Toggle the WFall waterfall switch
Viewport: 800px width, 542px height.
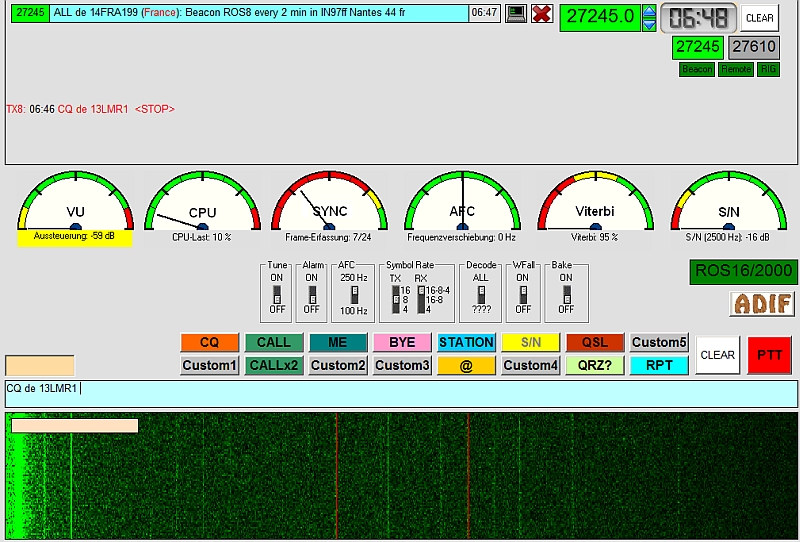(521, 293)
